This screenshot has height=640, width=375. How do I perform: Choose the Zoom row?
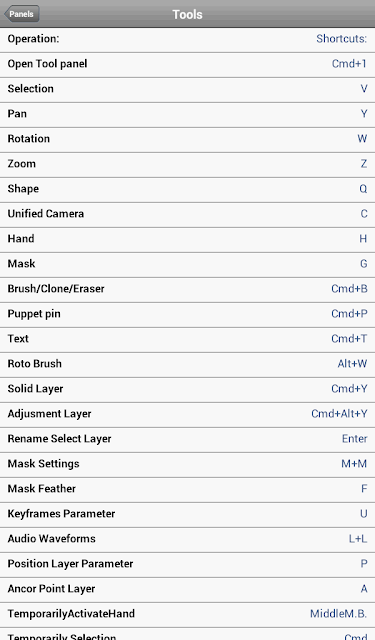[187, 165]
